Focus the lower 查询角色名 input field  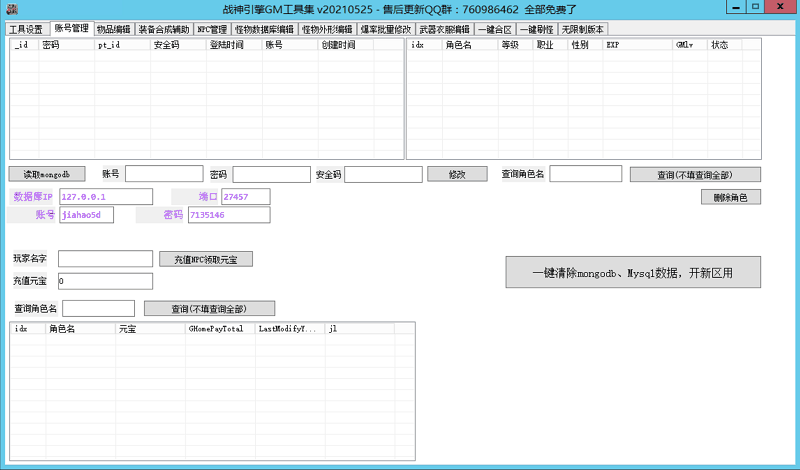pos(98,308)
